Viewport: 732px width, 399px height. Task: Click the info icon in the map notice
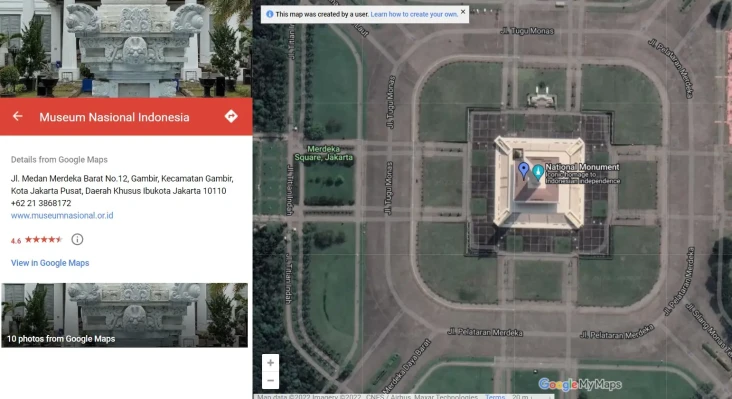(269, 14)
